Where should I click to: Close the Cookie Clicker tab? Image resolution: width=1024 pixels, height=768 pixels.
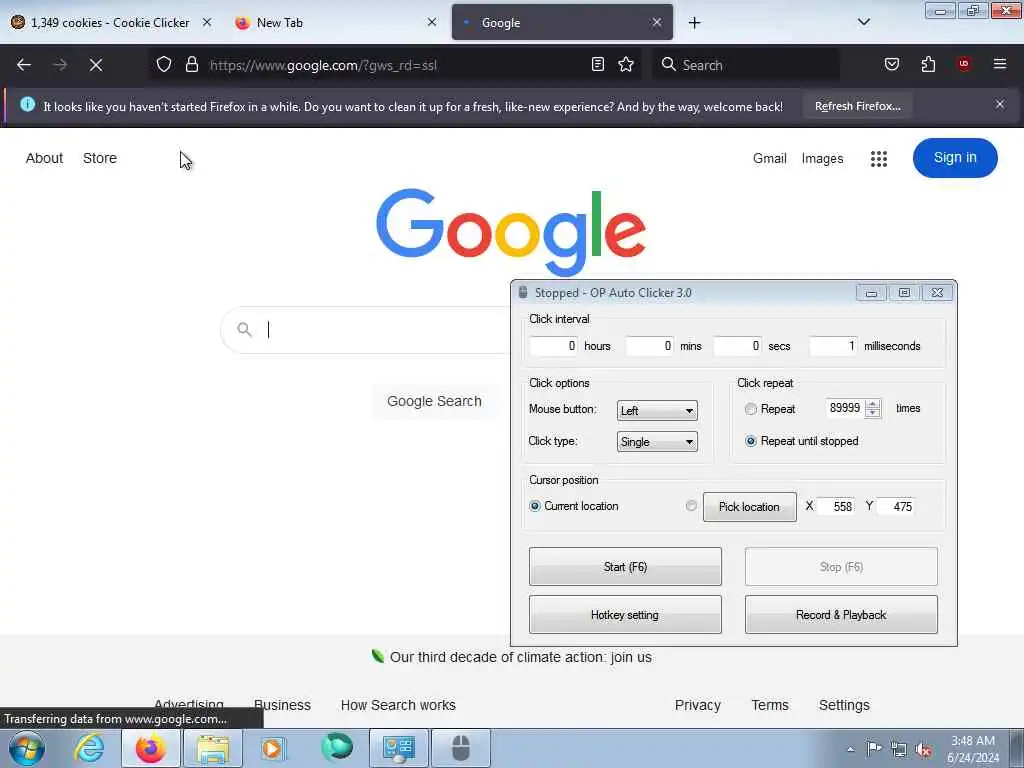pyautogui.click(x=207, y=22)
